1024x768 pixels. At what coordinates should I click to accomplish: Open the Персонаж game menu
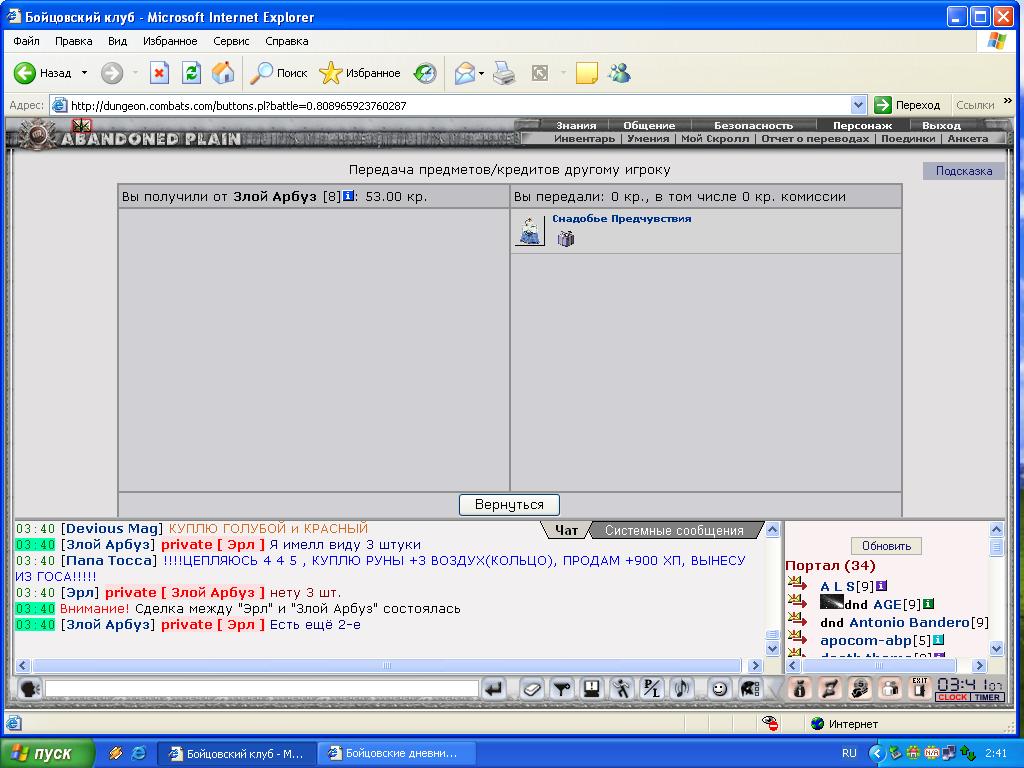[x=862, y=125]
